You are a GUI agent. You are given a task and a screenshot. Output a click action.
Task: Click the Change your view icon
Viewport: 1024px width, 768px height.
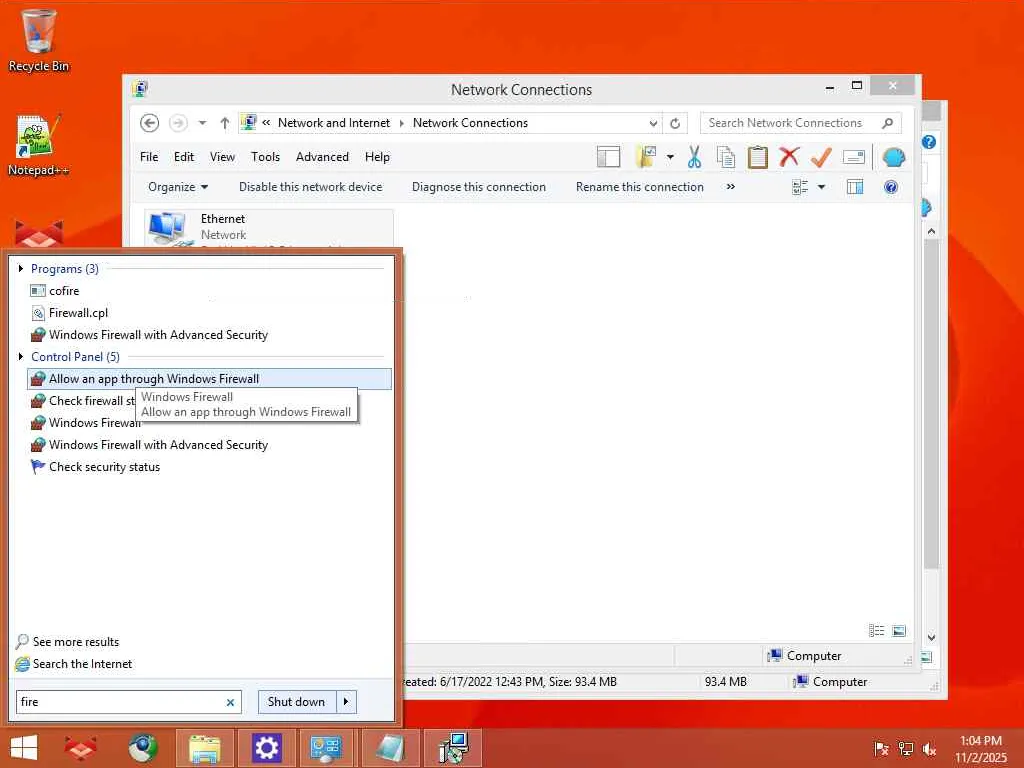click(x=800, y=187)
